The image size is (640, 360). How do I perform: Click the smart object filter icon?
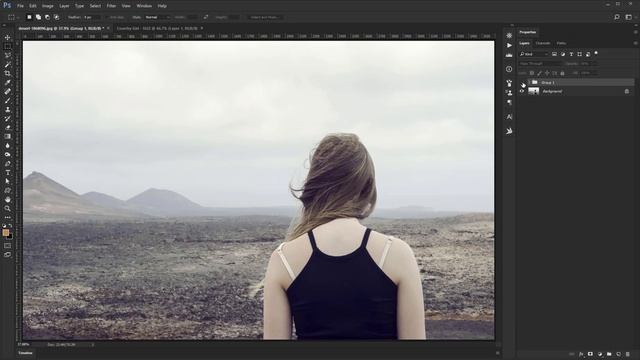pos(588,54)
